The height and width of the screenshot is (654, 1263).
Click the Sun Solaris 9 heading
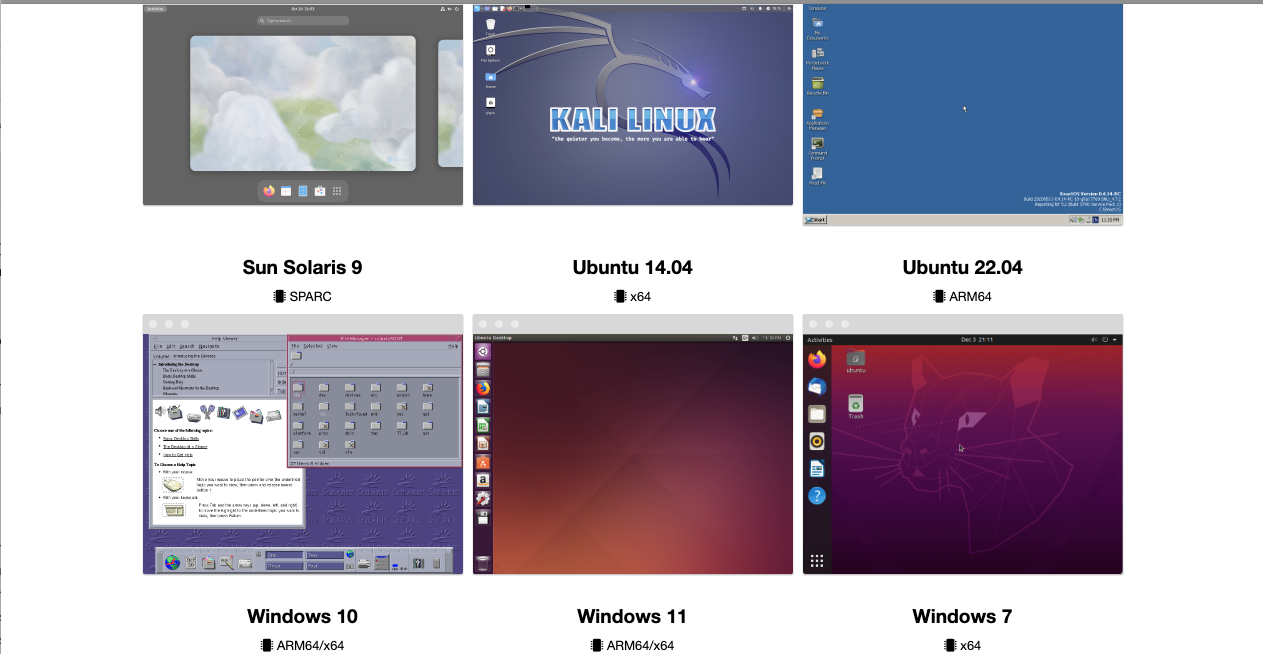tap(302, 267)
